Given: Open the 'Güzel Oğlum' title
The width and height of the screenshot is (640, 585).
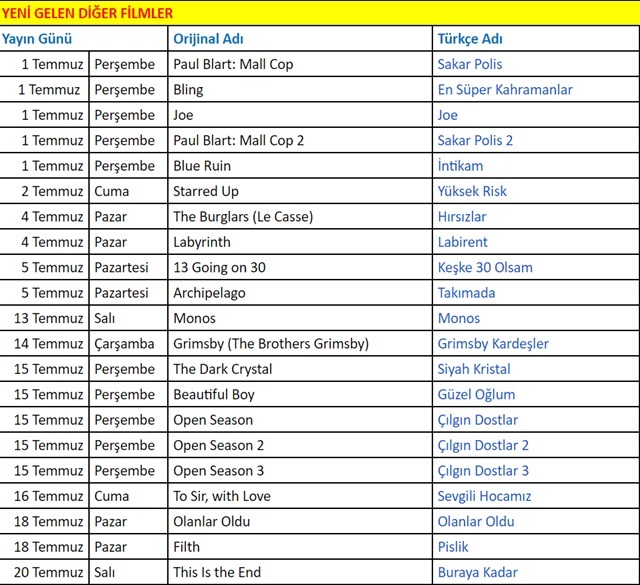Looking at the screenshot, I should (x=476, y=395).
